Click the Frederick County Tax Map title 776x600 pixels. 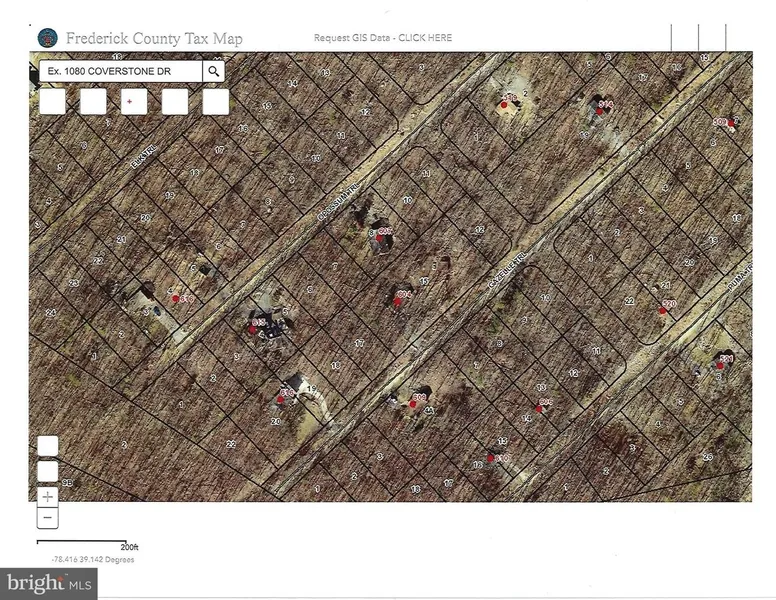pyautogui.click(x=154, y=39)
